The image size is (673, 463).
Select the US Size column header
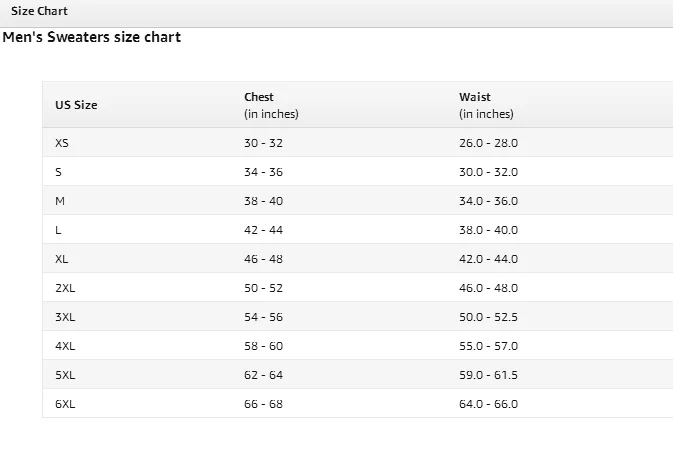click(x=76, y=105)
